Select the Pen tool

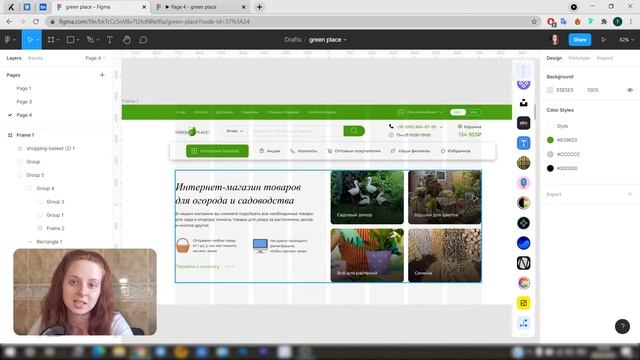pos(90,40)
